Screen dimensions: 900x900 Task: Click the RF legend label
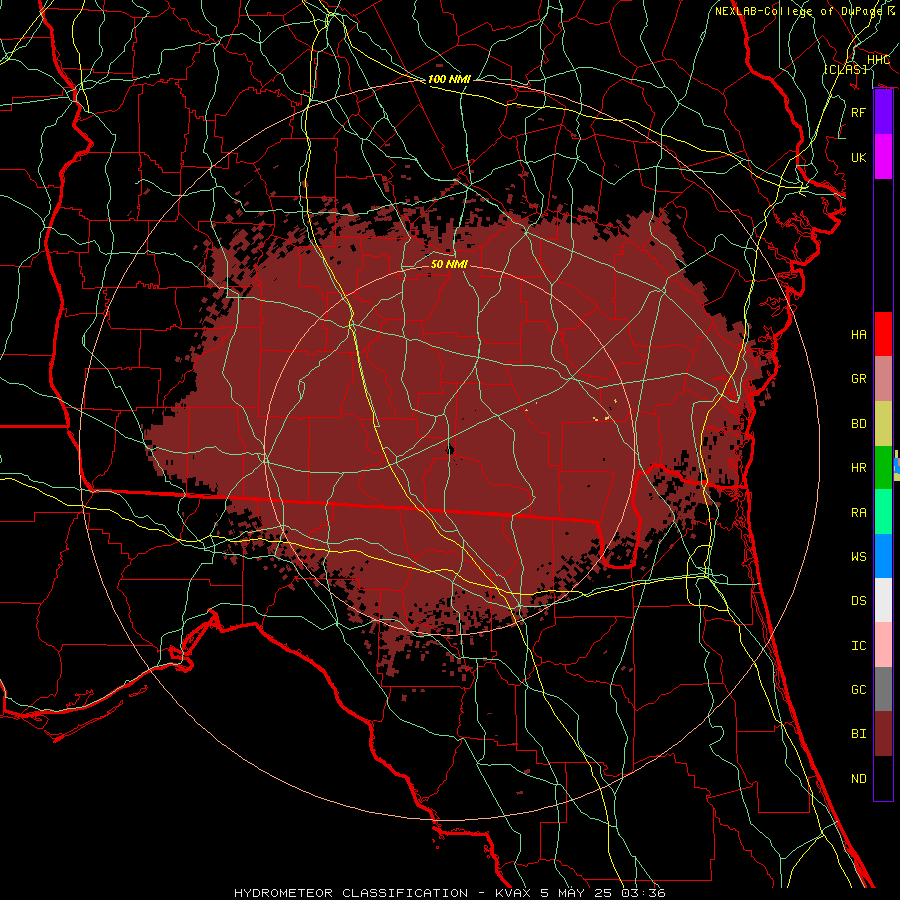858,112
